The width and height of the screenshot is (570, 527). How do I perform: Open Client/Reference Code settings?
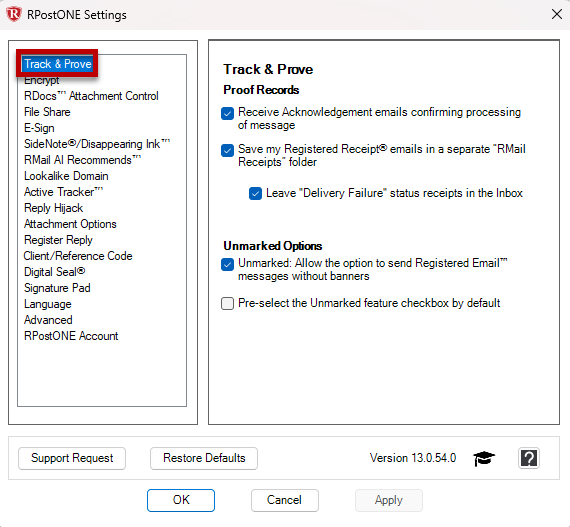pyautogui.click(x=78, y=256)
